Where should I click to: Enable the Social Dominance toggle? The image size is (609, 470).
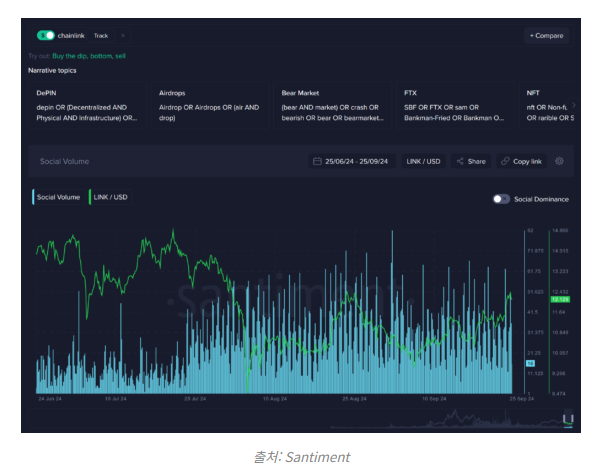[x=501, y=199]
